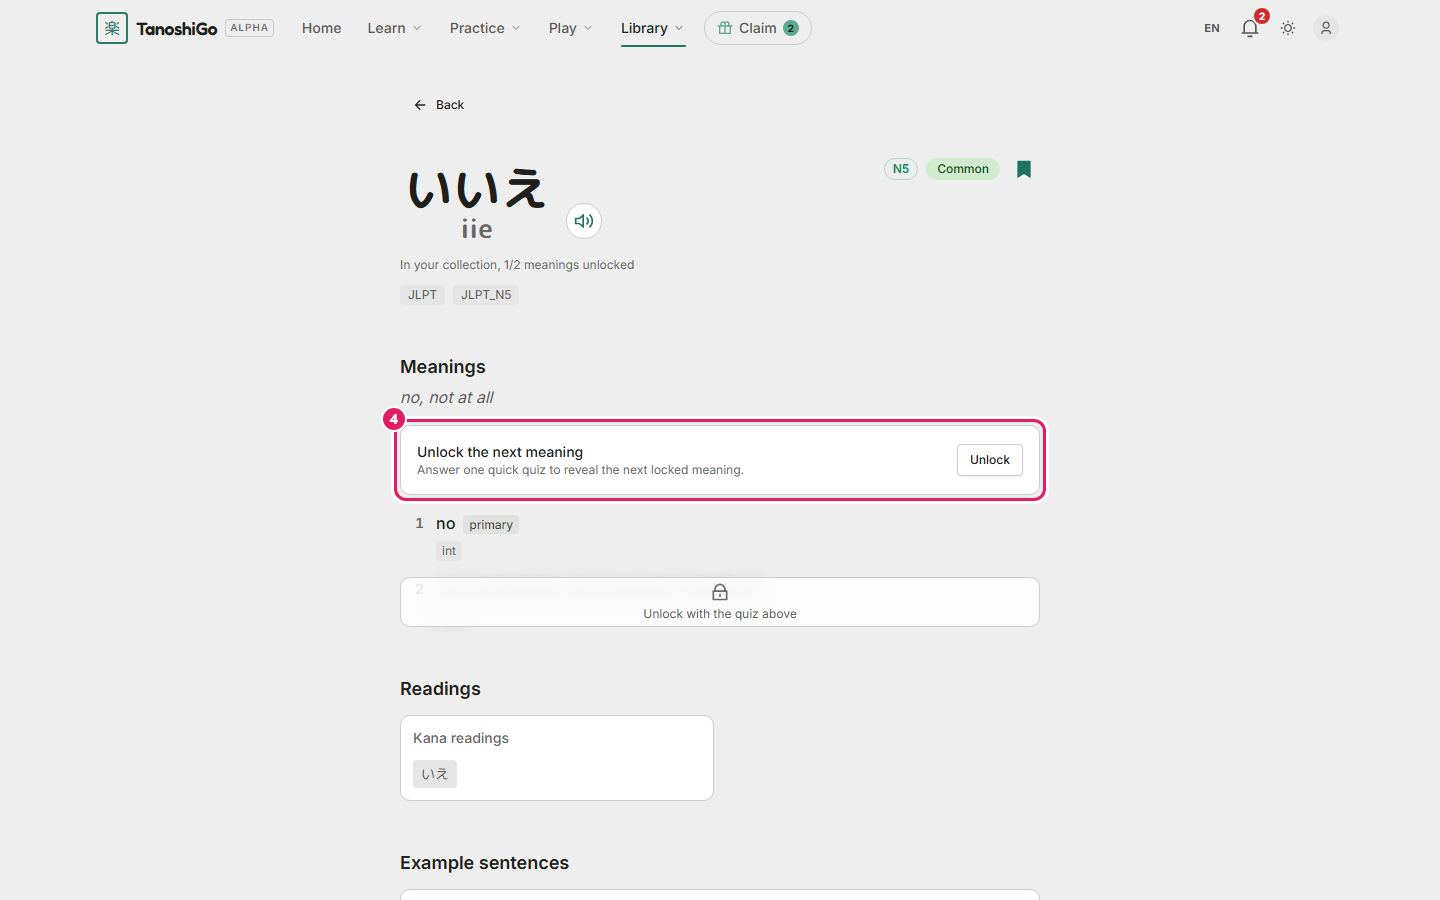Click the 'primary' label on meaning 1
Image resolution: width=1440 pixels, height=900 pixels.
click(491, 525)
